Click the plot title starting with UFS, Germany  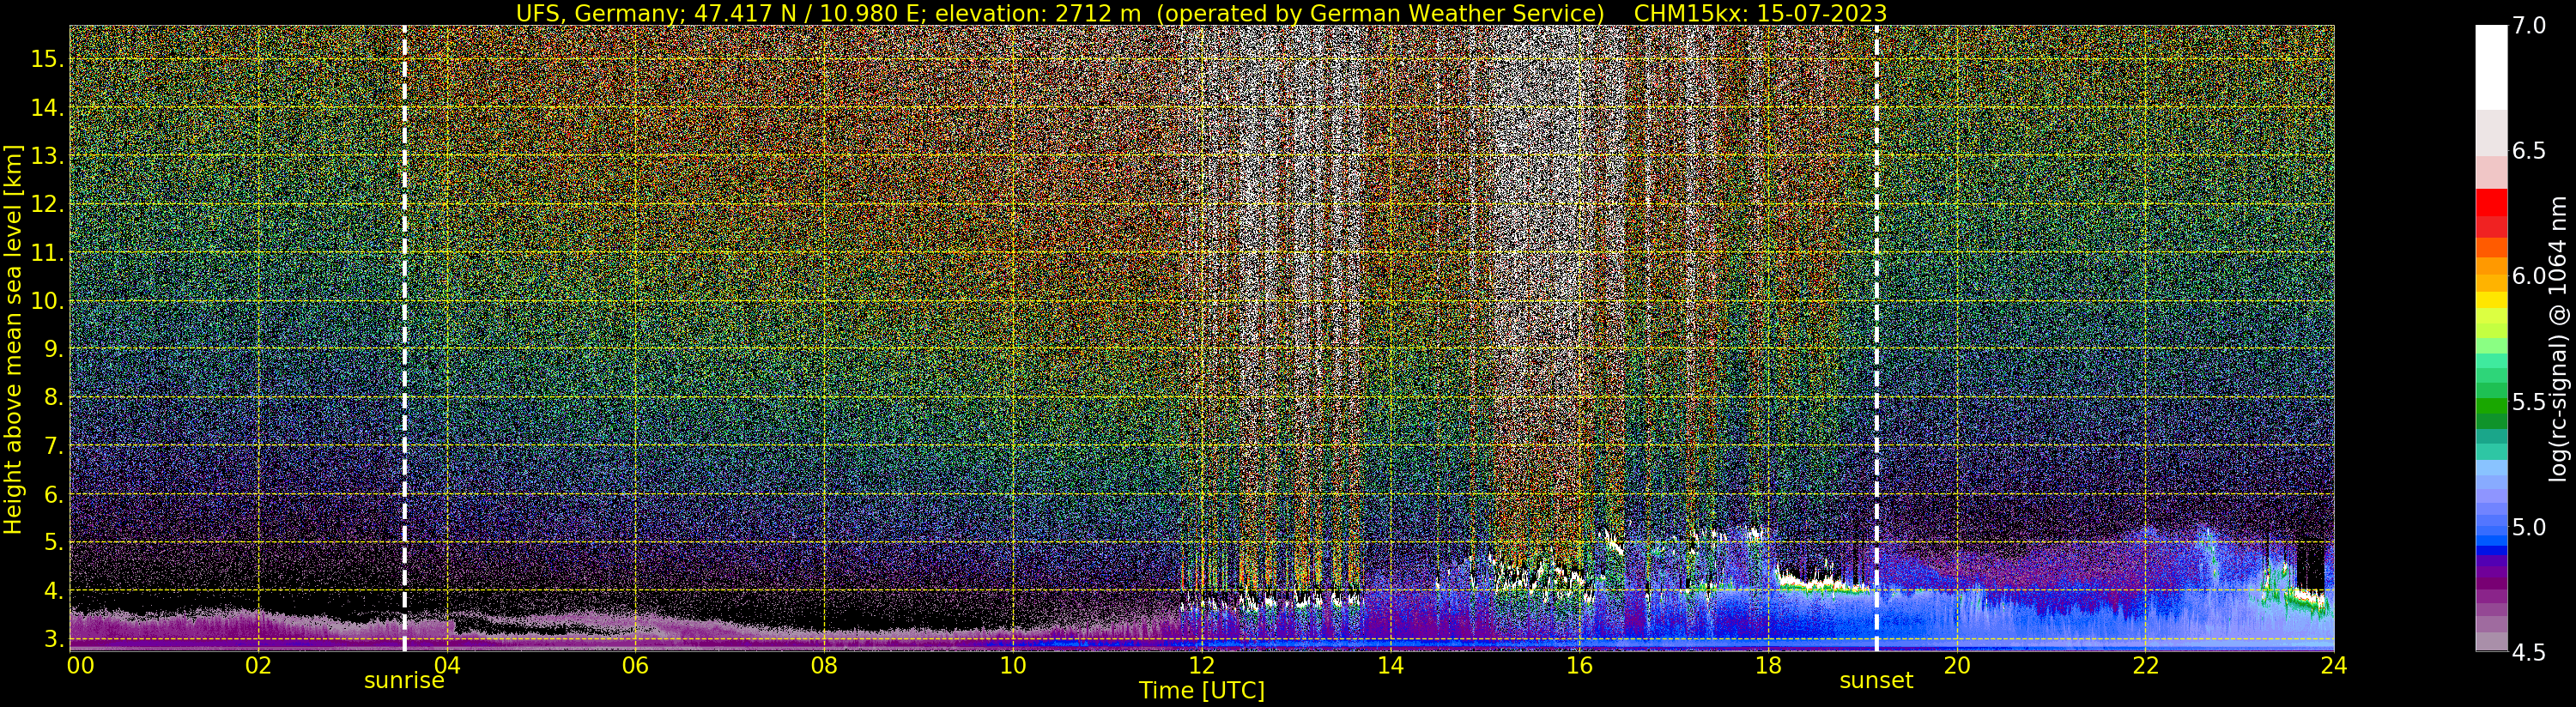pos(1201,13)
